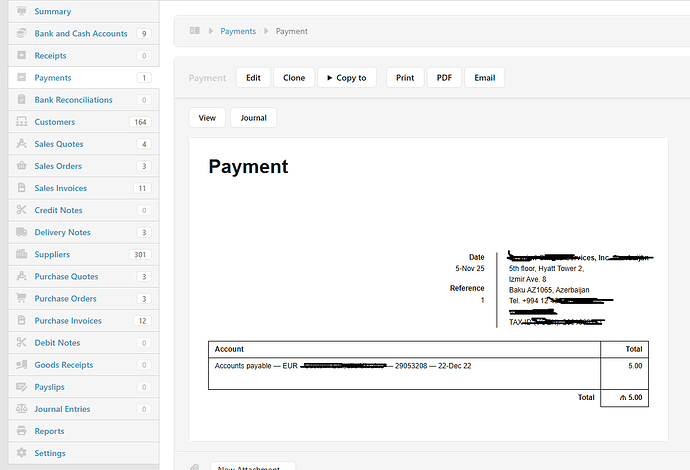This screenshot has width=690, height=470.
Task: Open the Customers link
Action: pyautogui.click(x=55, y=122)
